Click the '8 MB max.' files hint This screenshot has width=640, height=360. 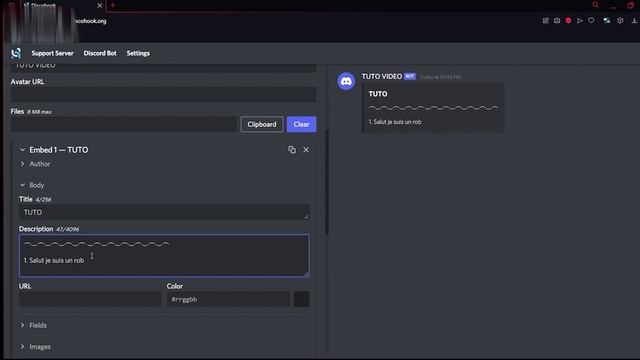[39, 112]
